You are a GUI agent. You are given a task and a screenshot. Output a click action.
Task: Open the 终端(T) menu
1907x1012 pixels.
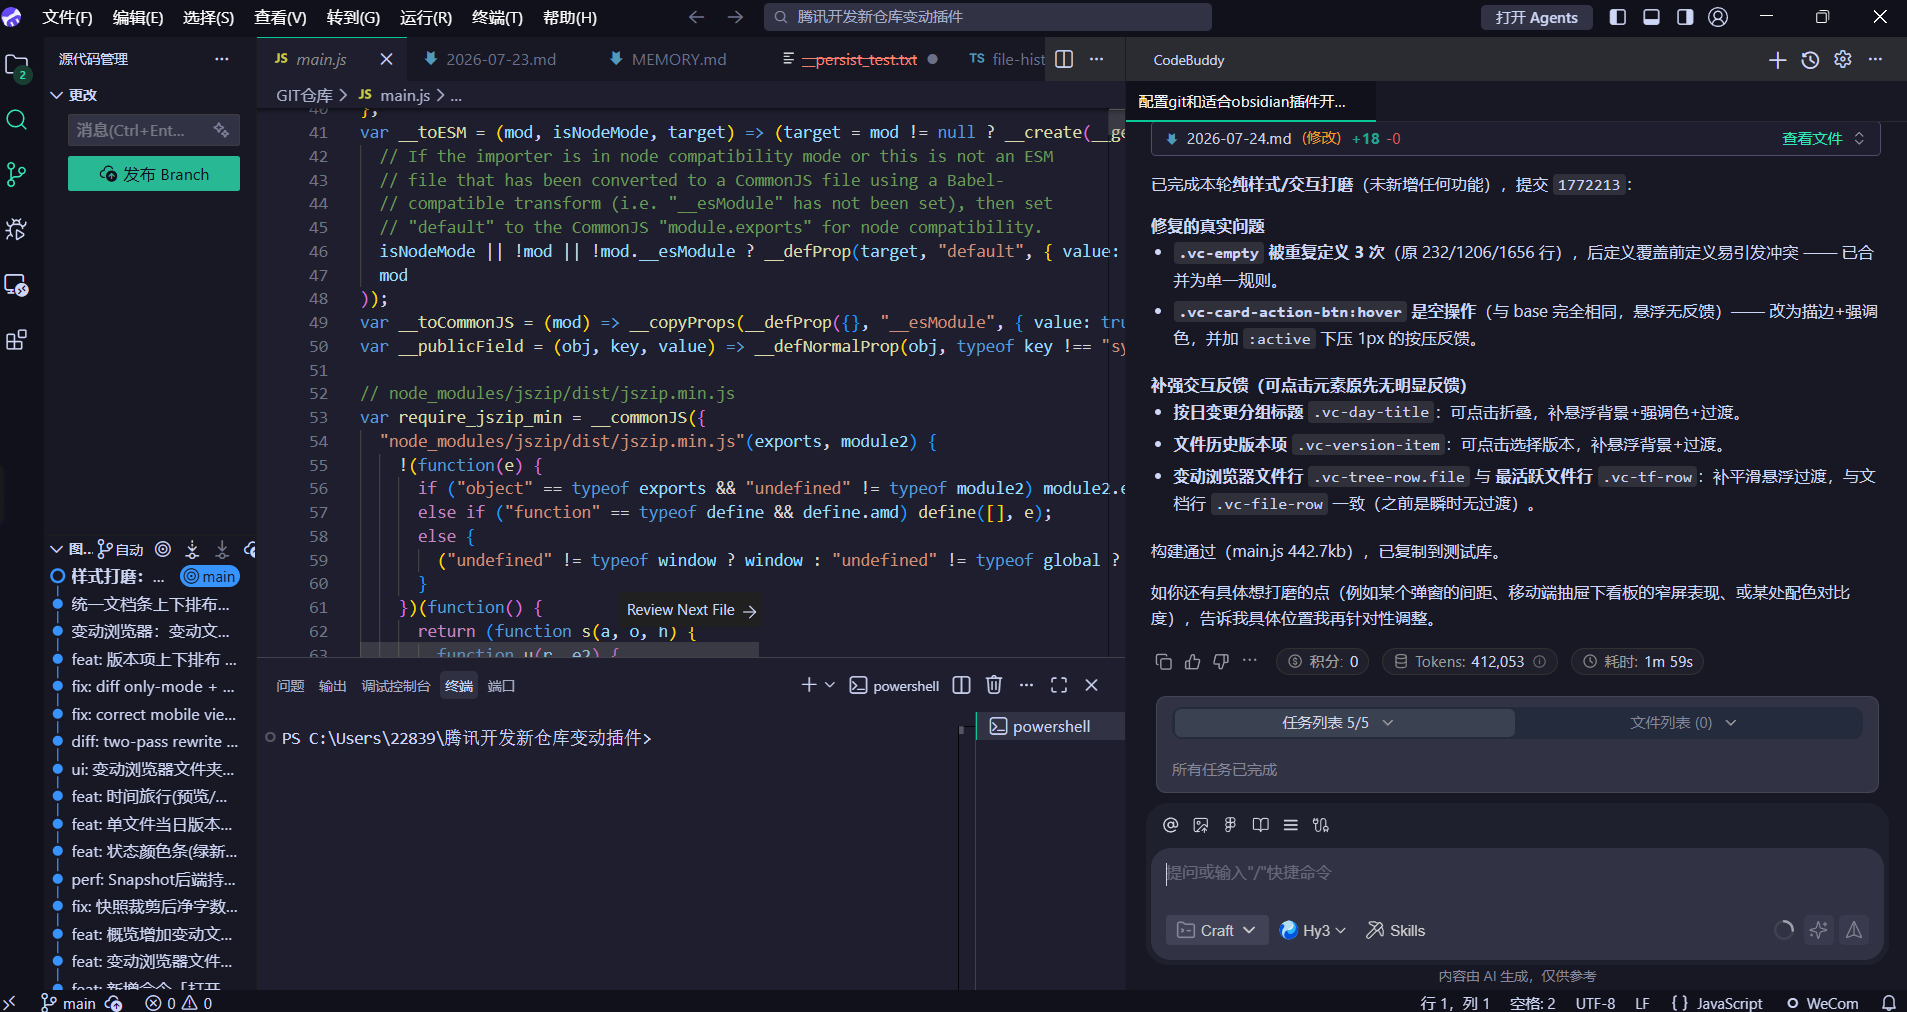pos(497,17)
